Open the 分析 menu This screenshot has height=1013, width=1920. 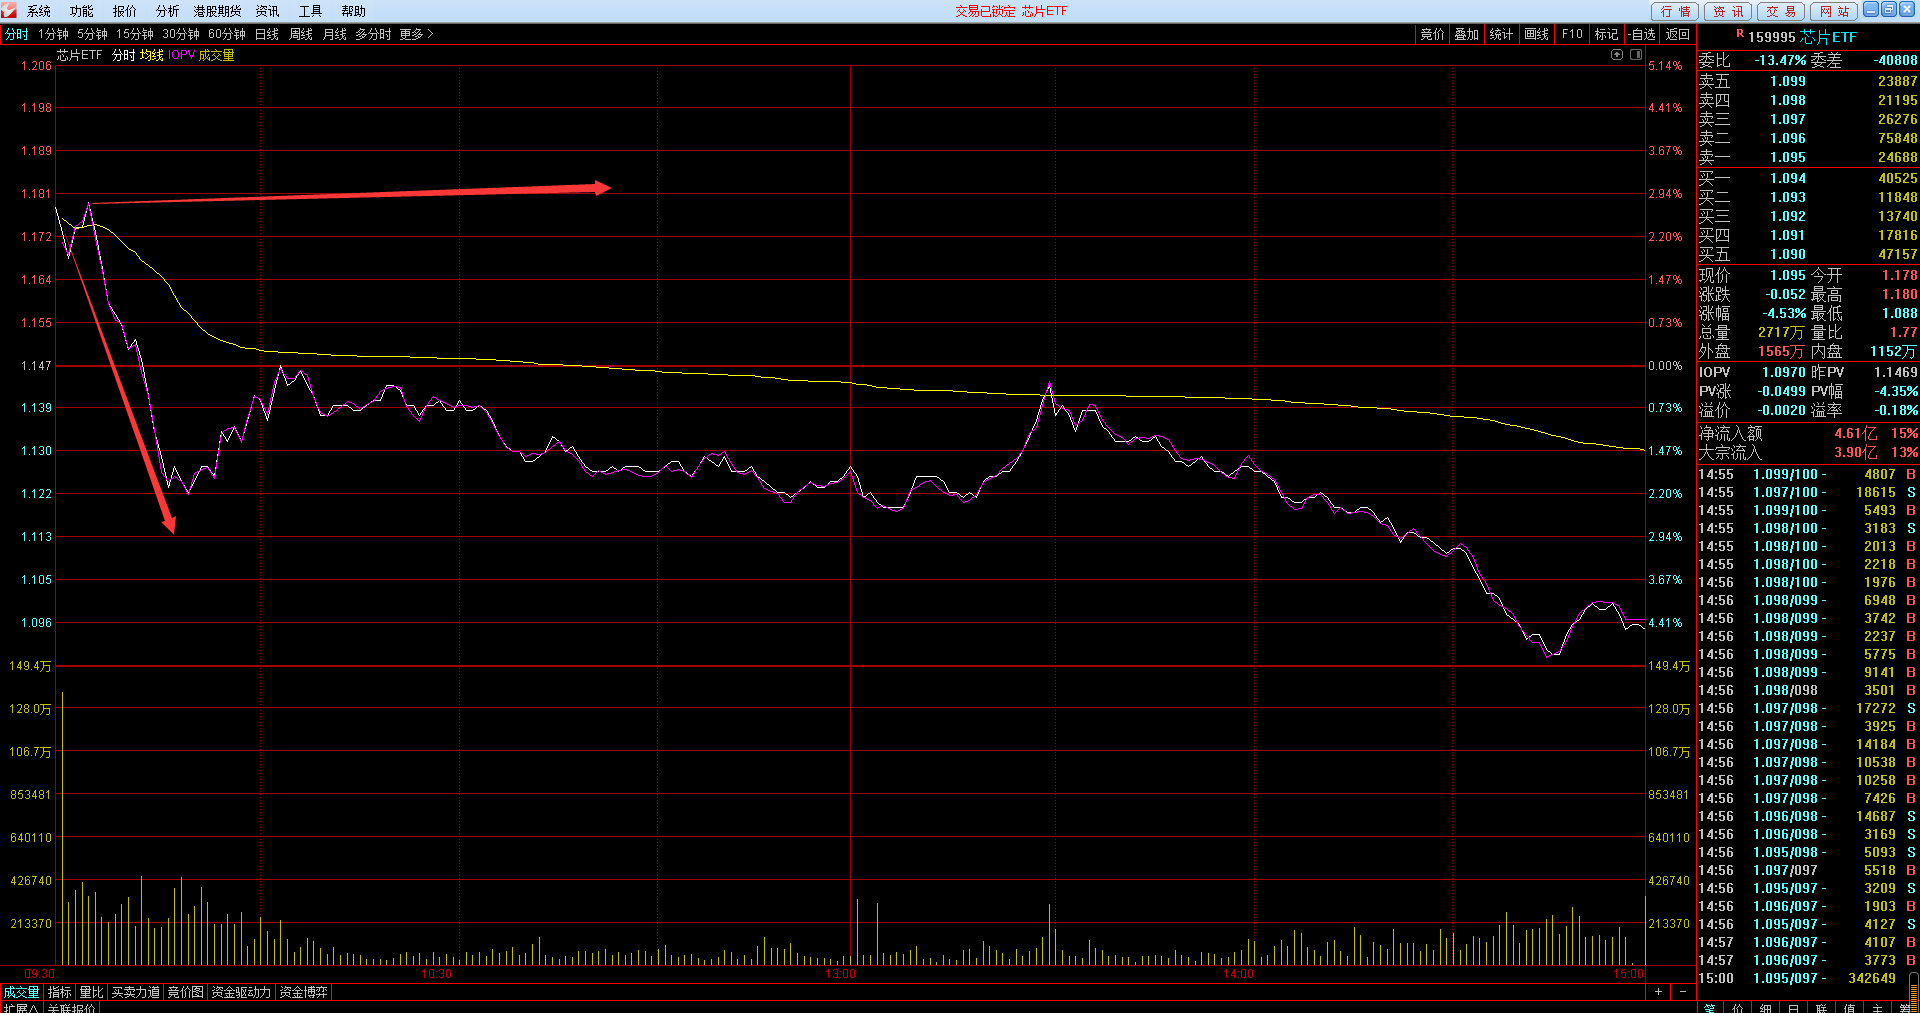(x=167, y=11)
